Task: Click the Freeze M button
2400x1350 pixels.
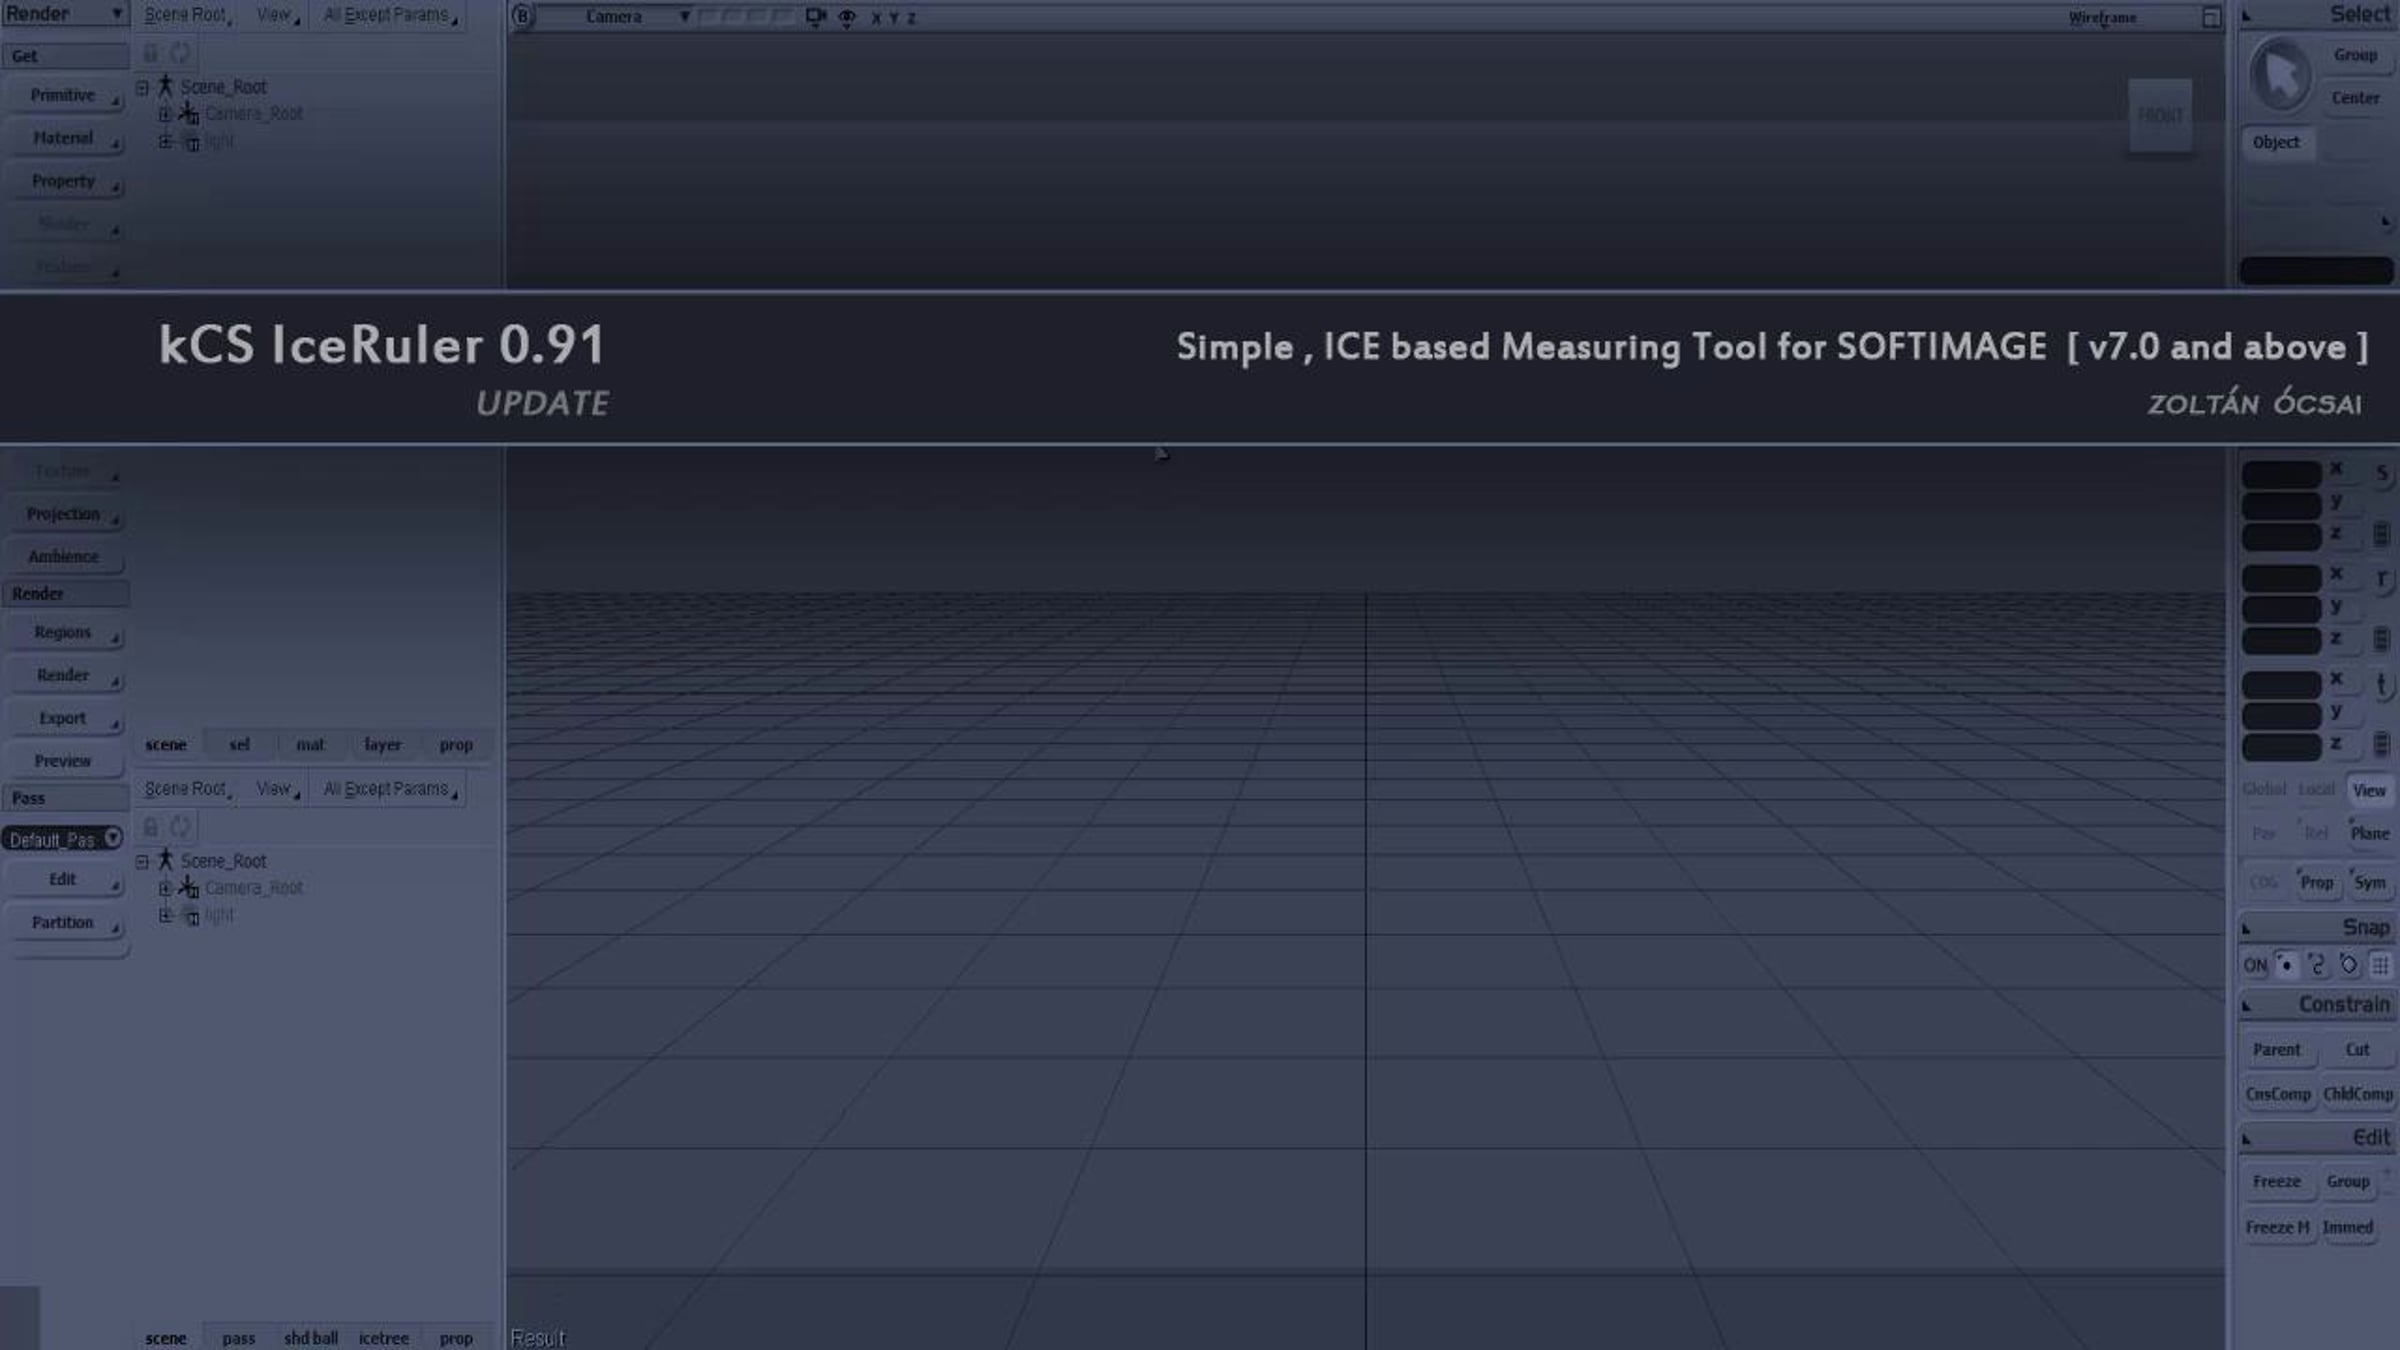Action: pos(2277,1227)
